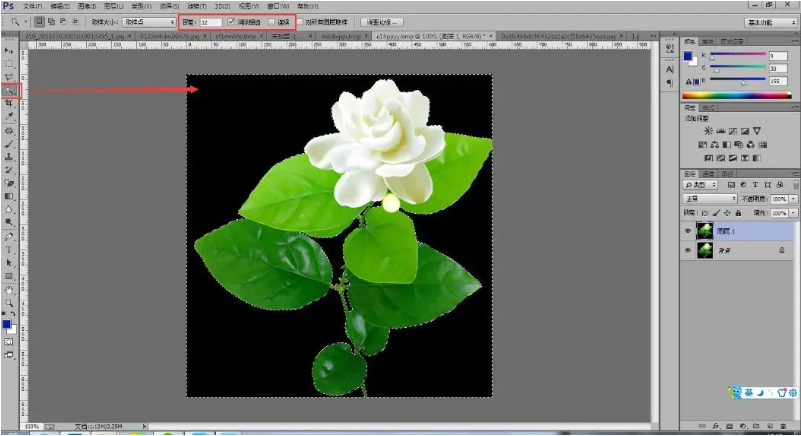Select the Magic Wand tool
Viewport: 801px width, 436px height.
(9, 89)
